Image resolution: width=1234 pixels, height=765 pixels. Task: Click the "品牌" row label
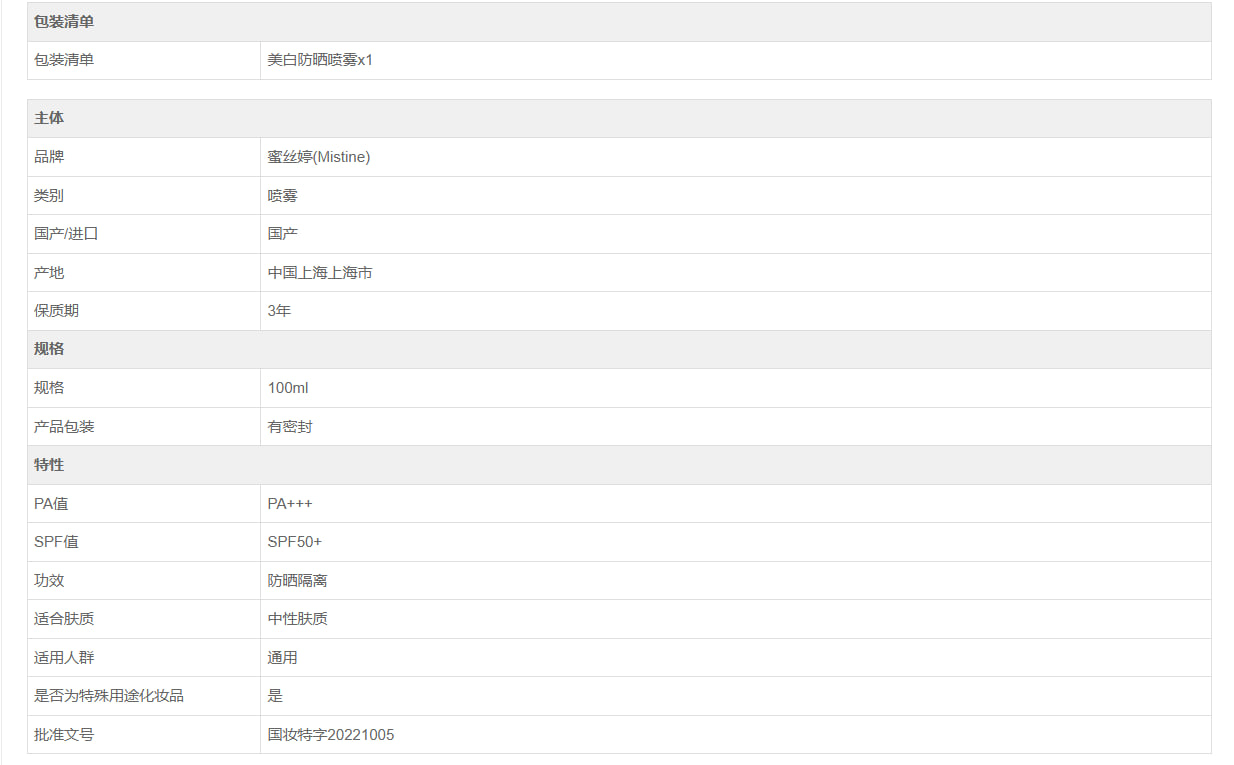coord(49,157)
